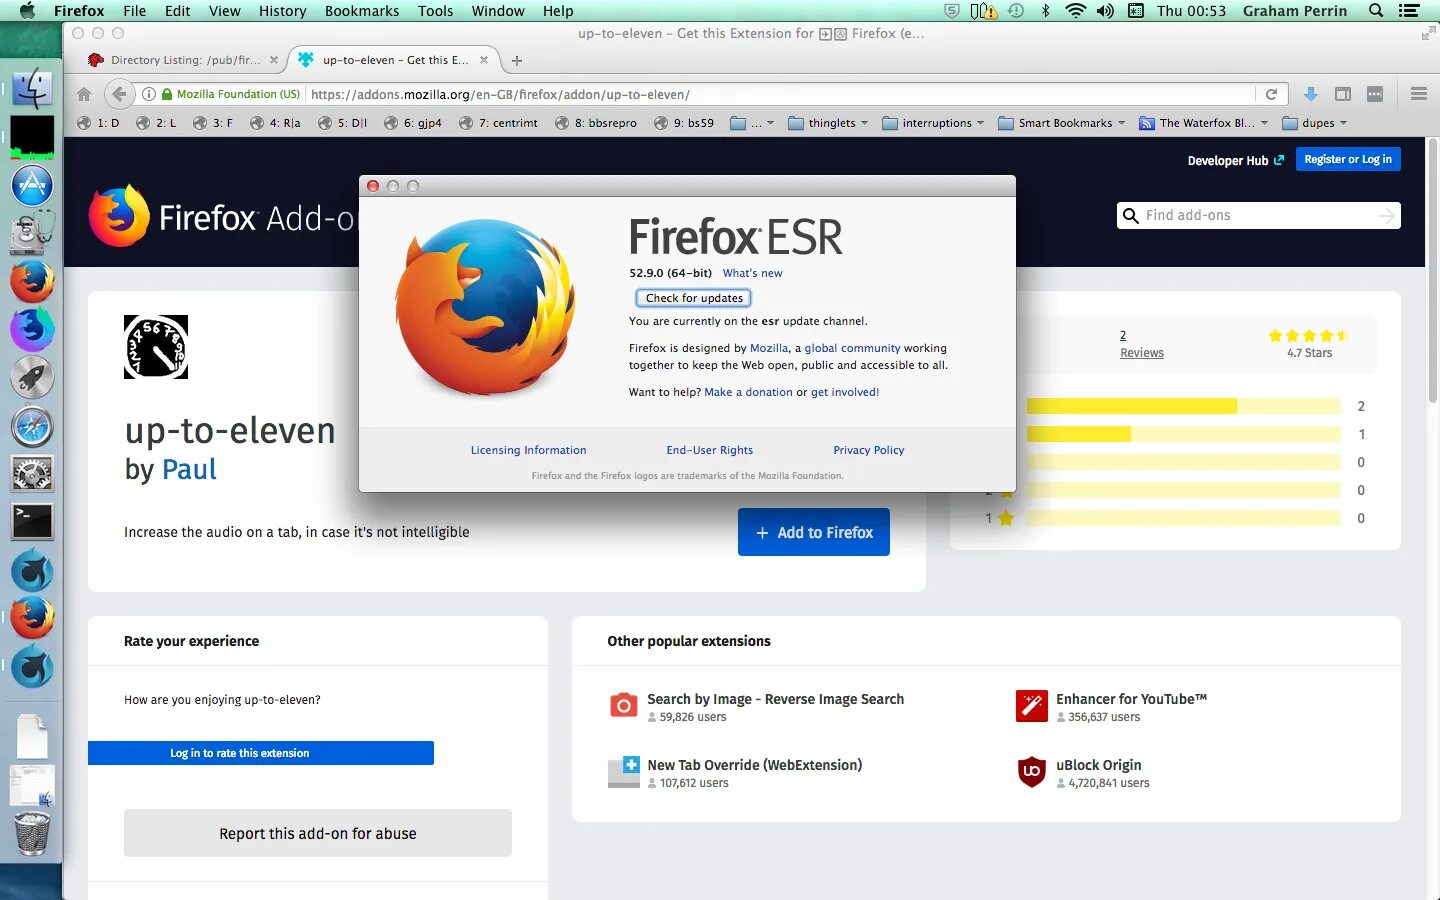The width and height of the screenshot is (1440, 900).
Task: Open the Make a donation link
Action: click(x=748, y=392)
